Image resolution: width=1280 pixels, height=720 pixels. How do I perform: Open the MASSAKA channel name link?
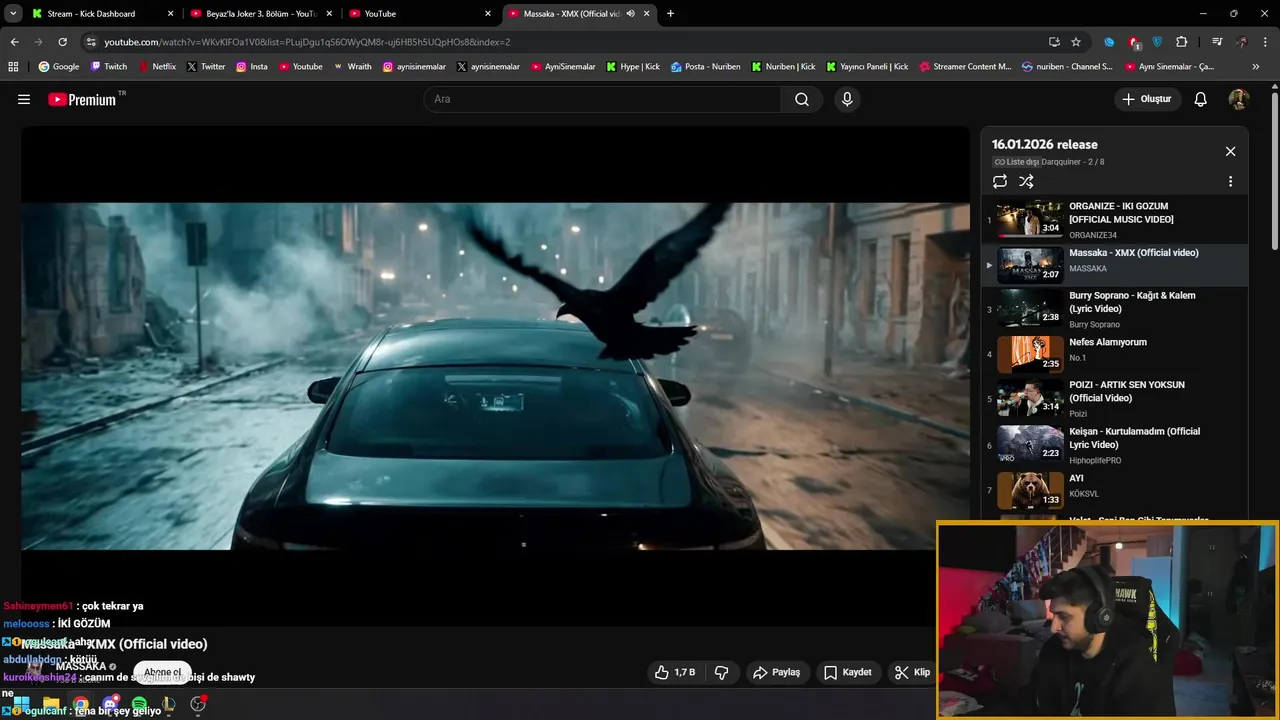point(81,666)
